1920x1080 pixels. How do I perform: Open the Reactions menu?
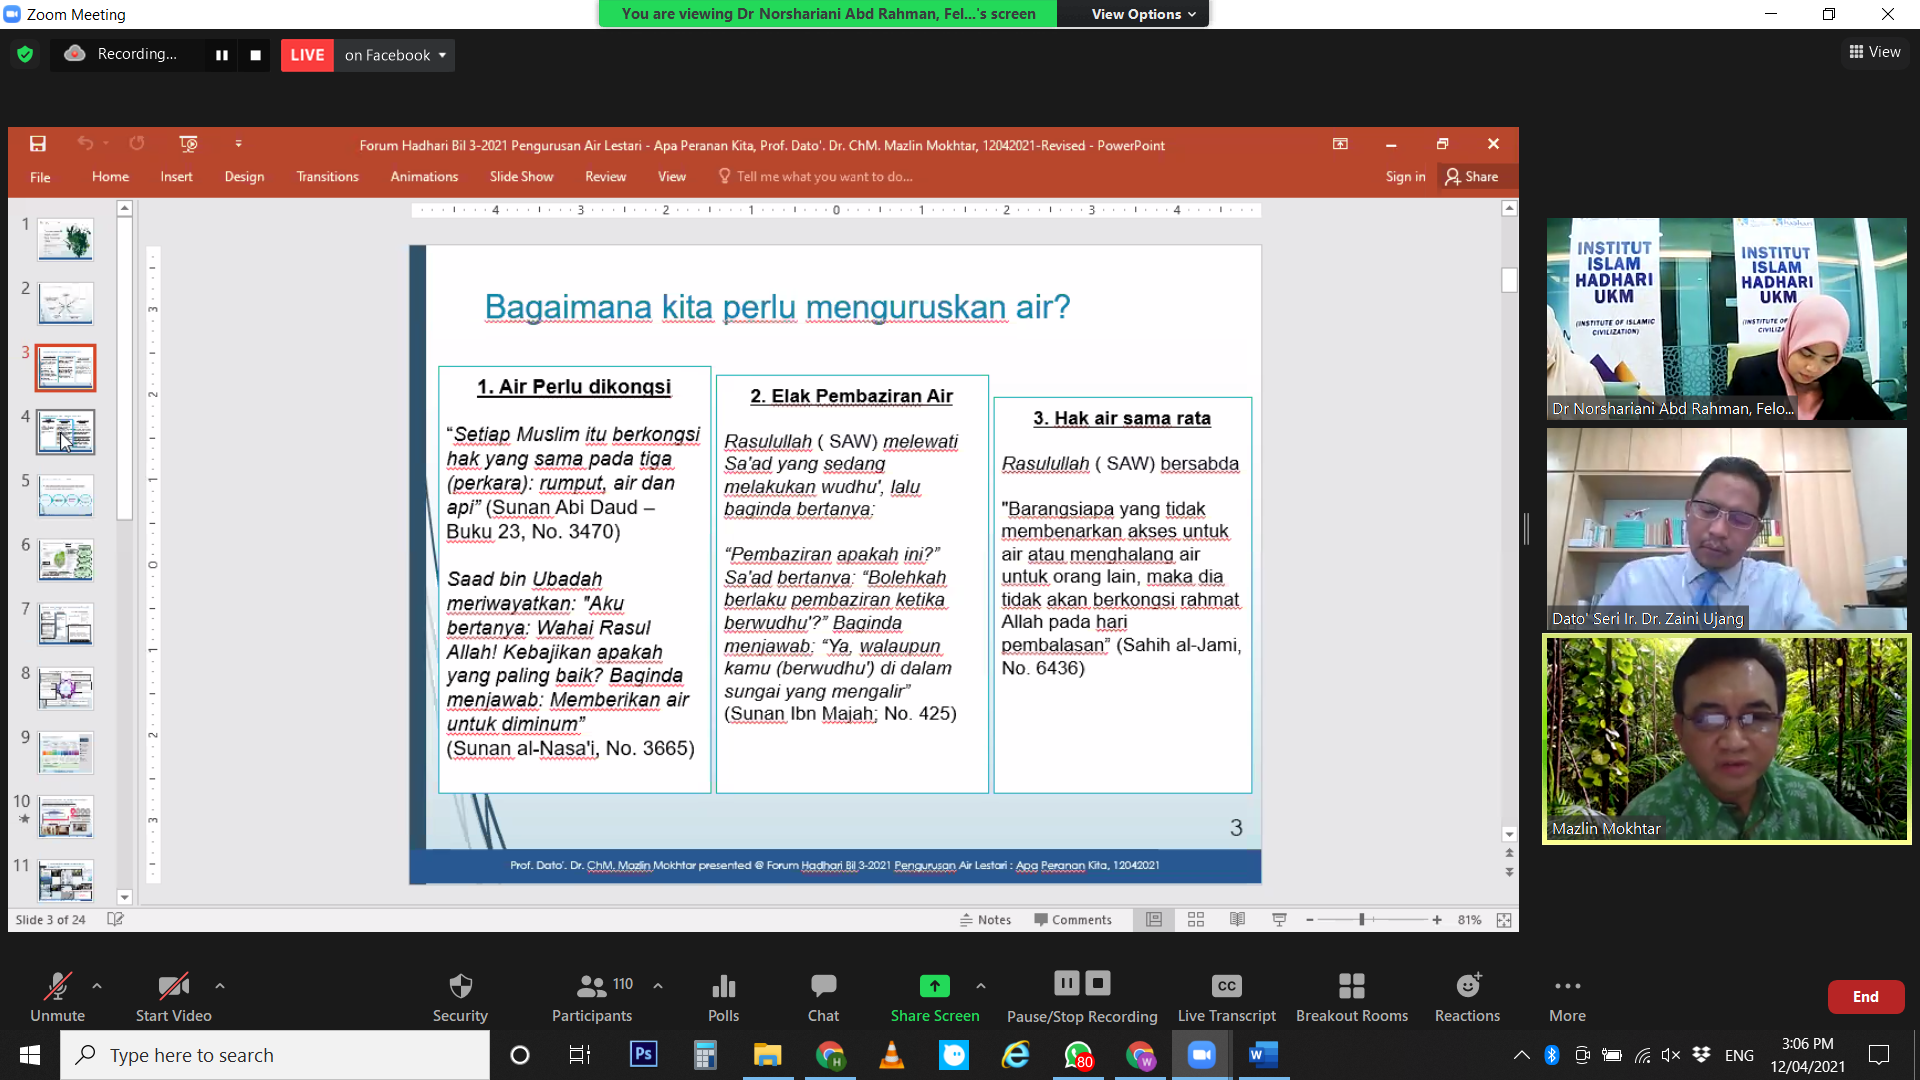click(x=1467, y=997)
